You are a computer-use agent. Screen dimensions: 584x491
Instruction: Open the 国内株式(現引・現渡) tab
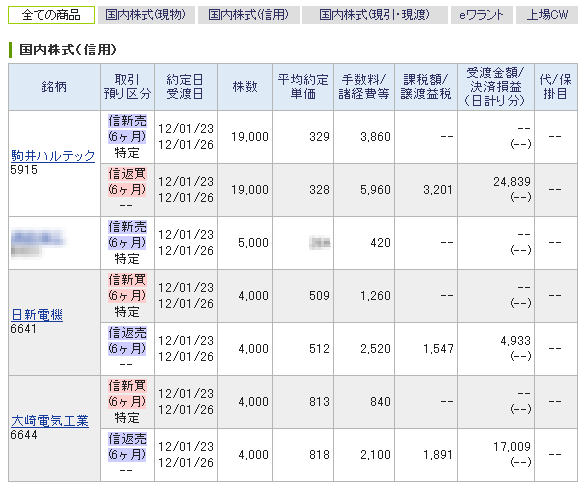click(x=375, y=15)
